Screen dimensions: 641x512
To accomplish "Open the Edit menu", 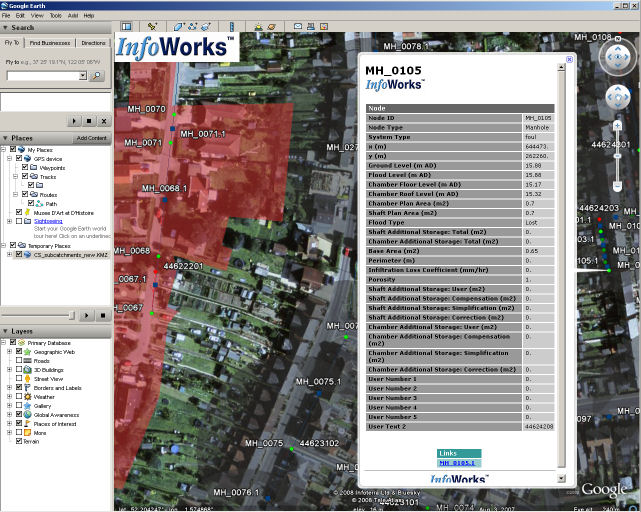I will coord(20,16).
